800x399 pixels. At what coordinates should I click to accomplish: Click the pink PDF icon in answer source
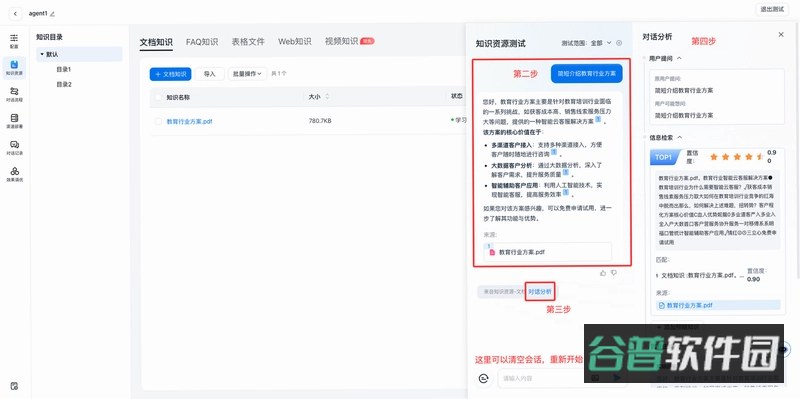492,252
